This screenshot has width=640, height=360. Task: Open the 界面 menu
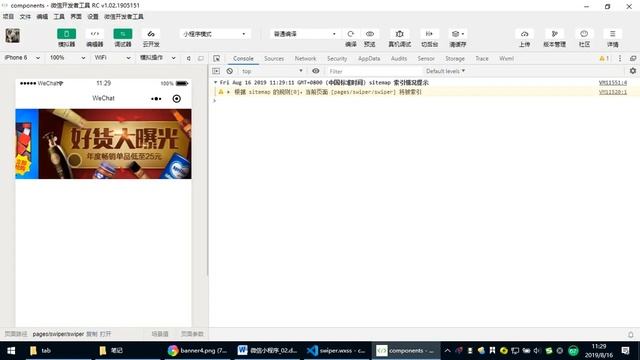tap(76, 17)
